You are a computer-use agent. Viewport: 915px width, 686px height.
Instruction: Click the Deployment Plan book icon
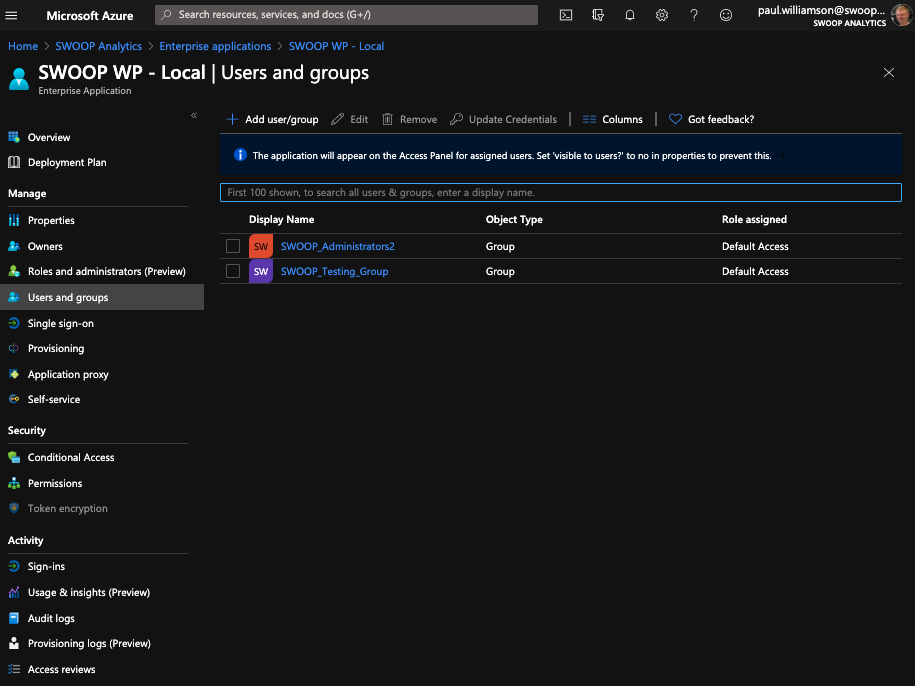[x=14, y=162]
